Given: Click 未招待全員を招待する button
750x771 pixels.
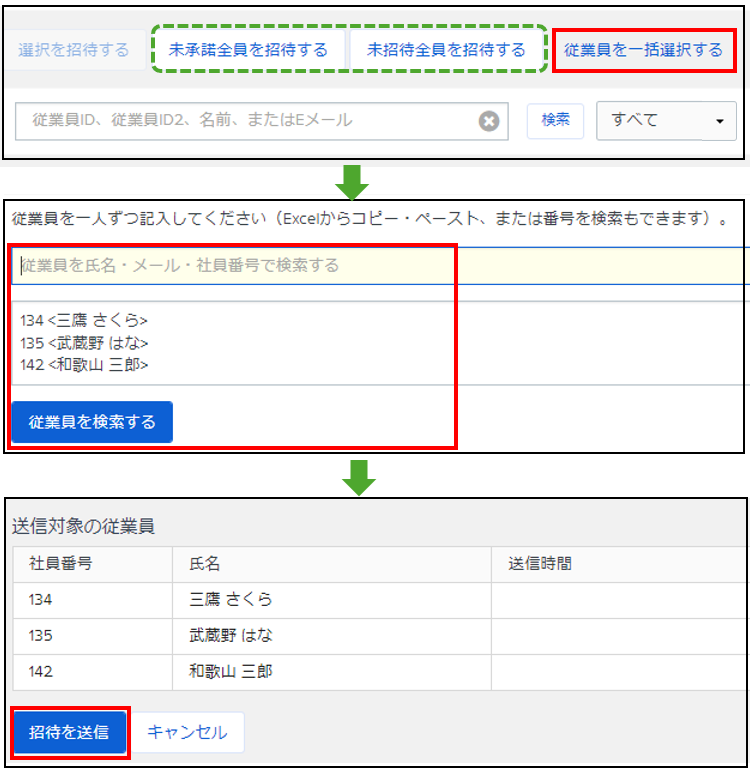Looking at the screenshot, I should 446,49.
